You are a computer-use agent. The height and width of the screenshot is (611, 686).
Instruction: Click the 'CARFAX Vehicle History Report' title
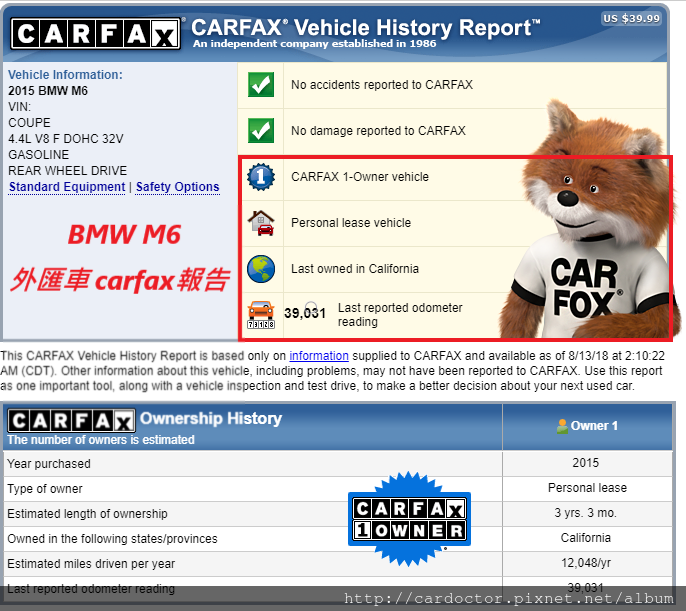point(366,28)
